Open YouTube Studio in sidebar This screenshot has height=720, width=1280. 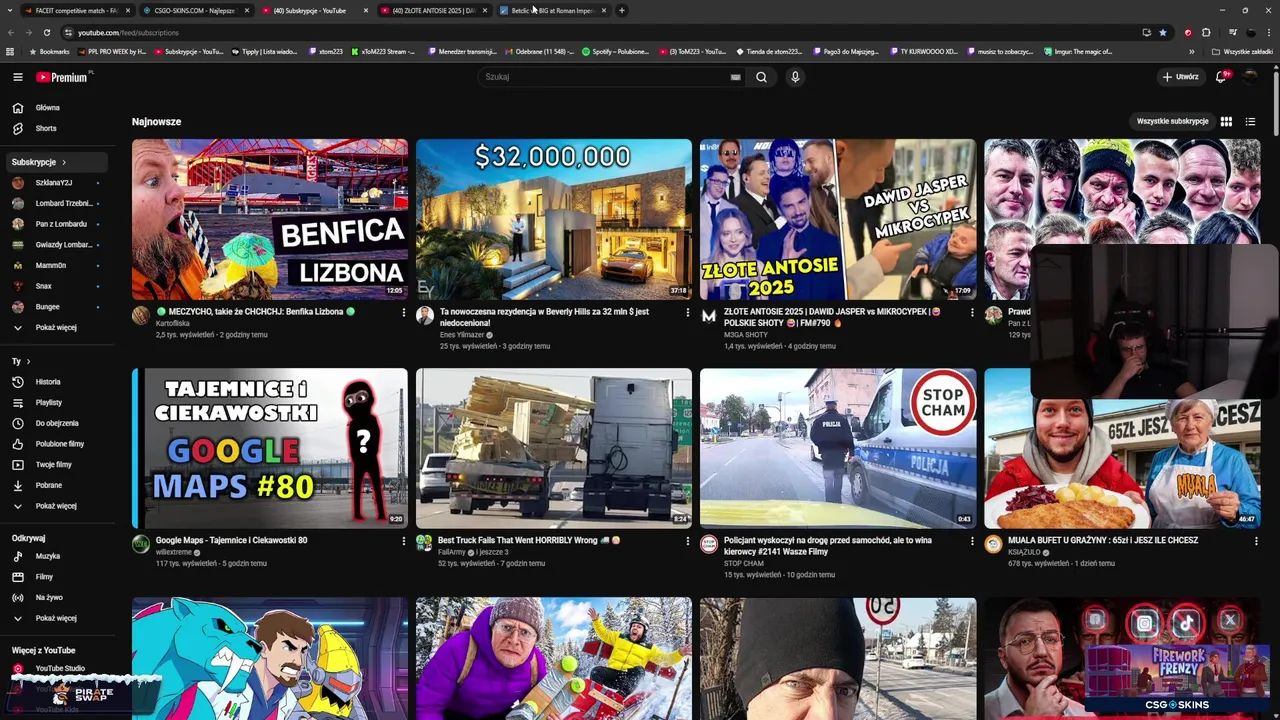(59, 668)
